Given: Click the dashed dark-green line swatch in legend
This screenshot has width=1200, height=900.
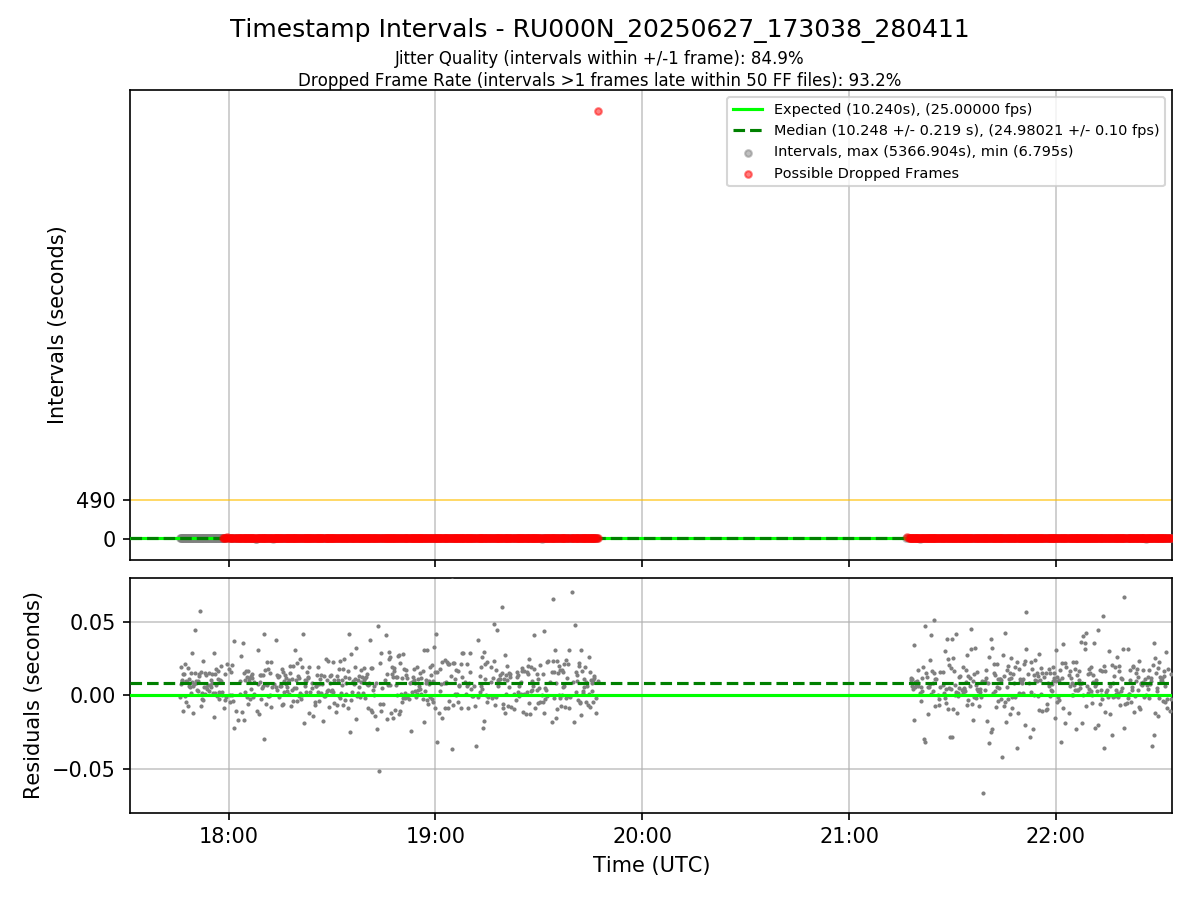Looking at the screenshot, I should [x=749, y=130].
